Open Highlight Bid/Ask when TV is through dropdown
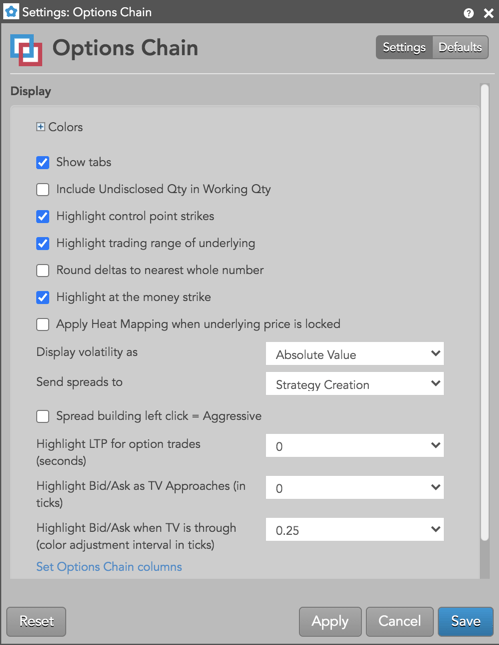The height and width of the screenshot is (645, 499). (x=355, y=529)
